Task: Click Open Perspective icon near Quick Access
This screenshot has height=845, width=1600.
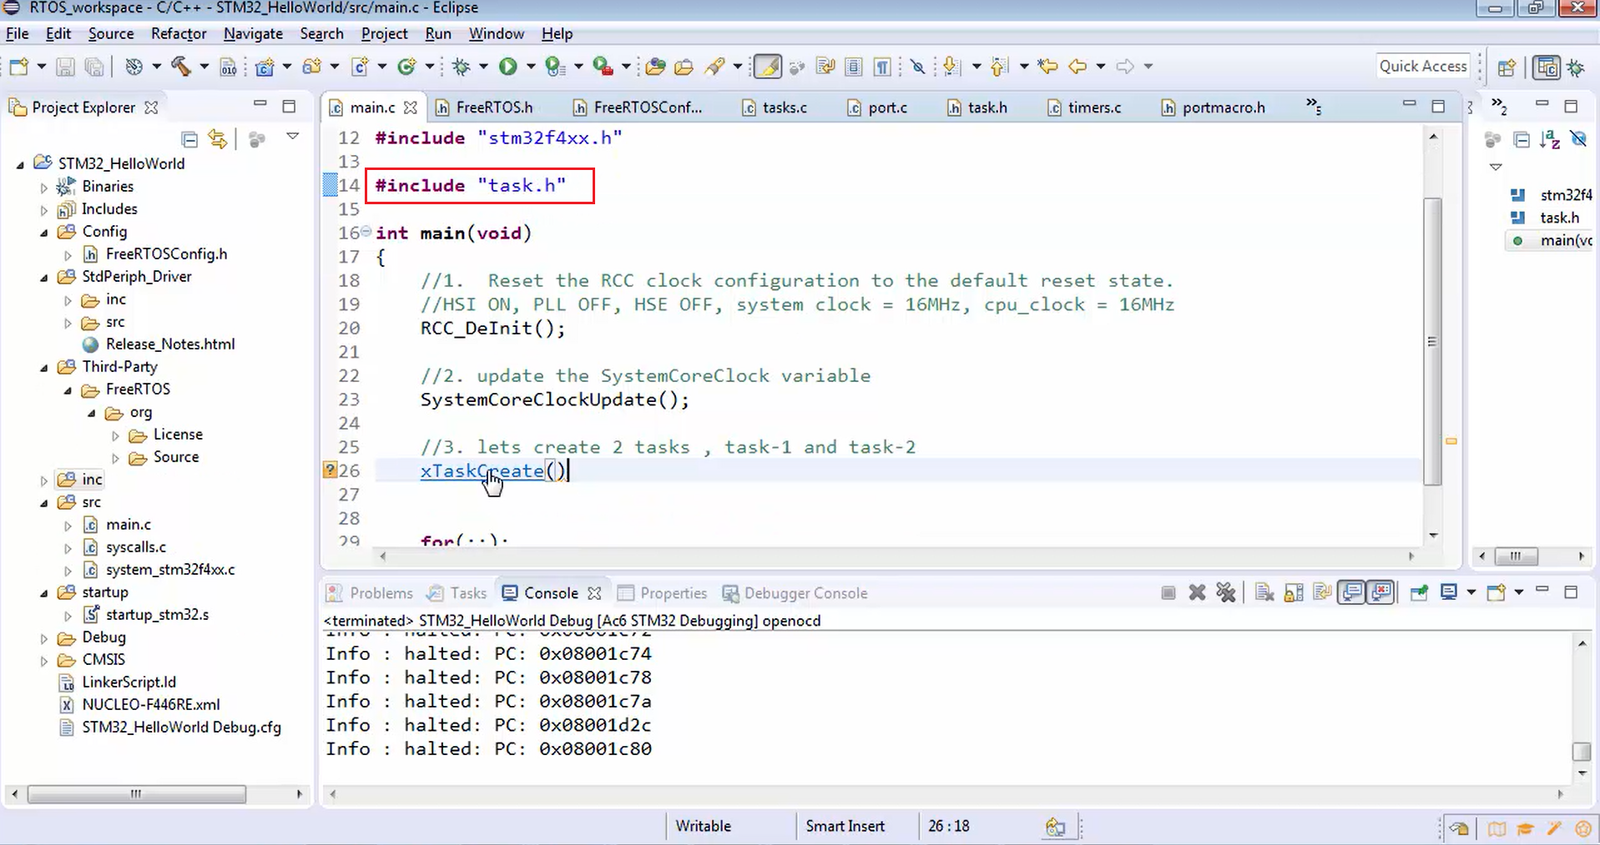Action: coord(1507,67)
